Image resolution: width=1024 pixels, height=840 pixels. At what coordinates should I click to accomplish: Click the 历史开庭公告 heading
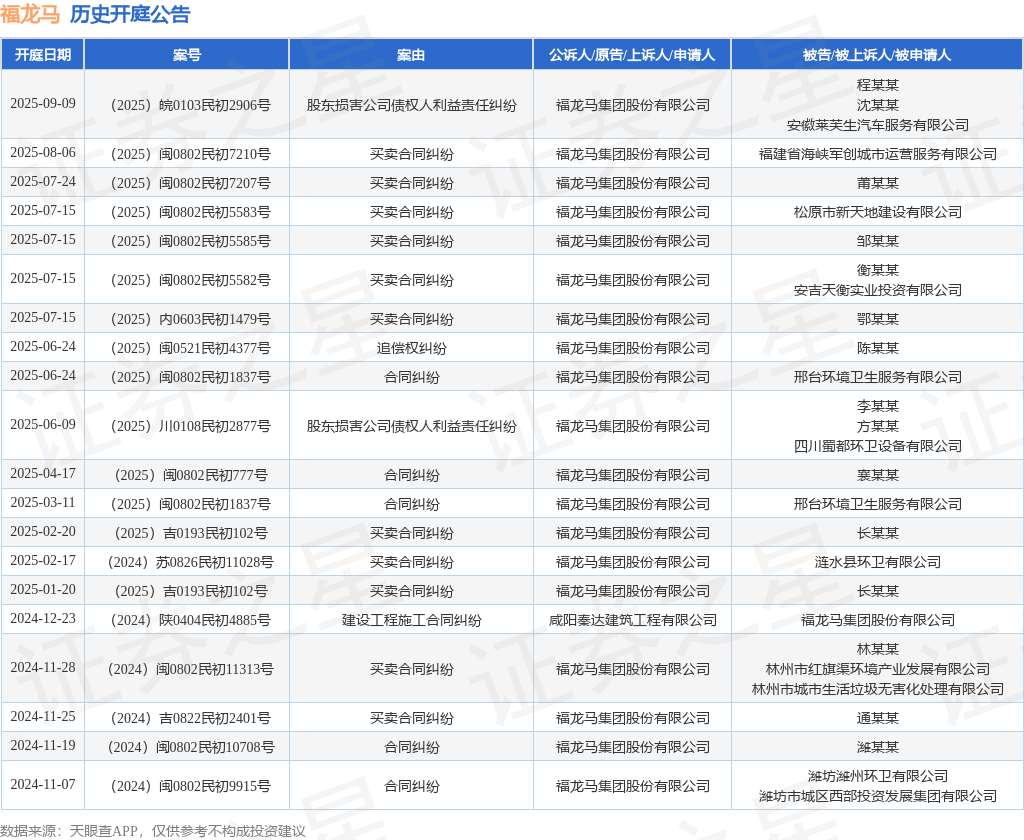coord(129,14)
